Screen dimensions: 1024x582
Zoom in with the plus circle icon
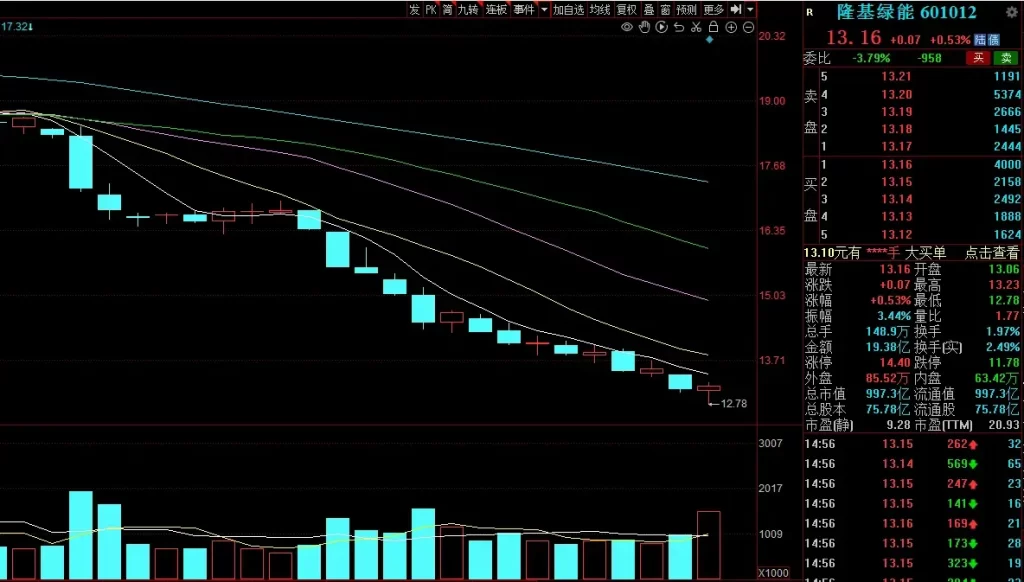(731, 27)
